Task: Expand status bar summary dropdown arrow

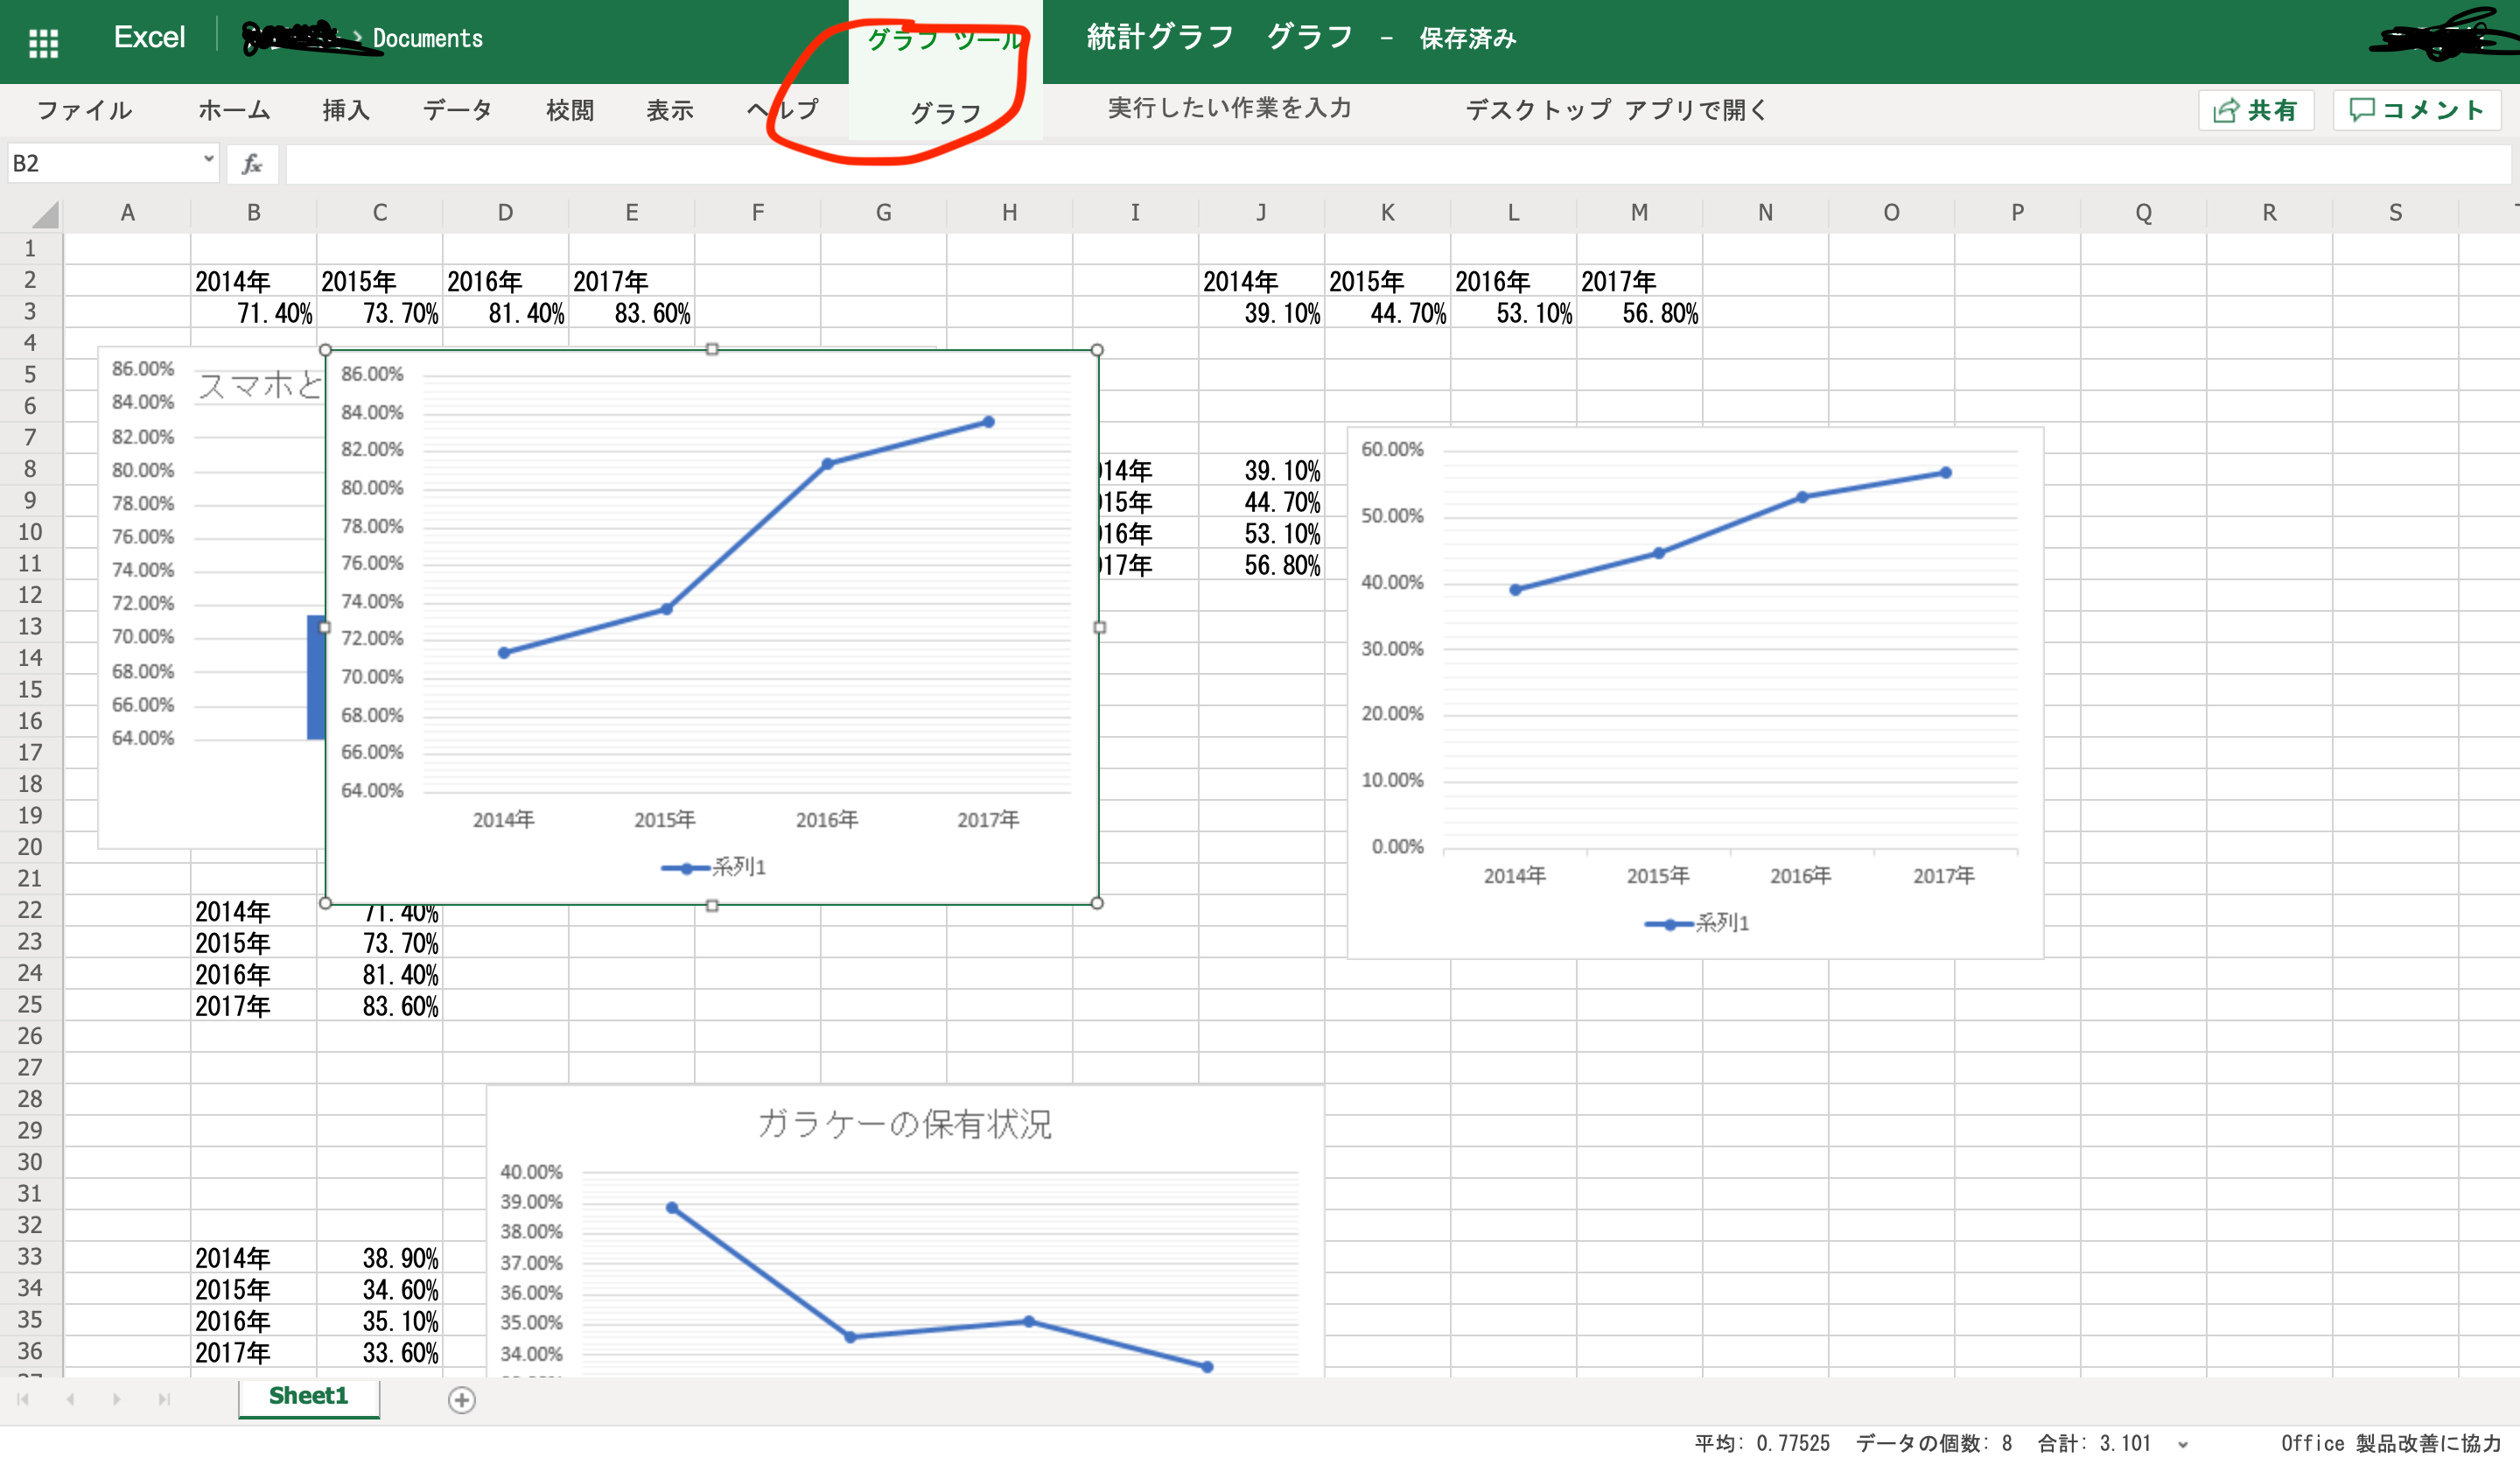Action: 2182,1444
